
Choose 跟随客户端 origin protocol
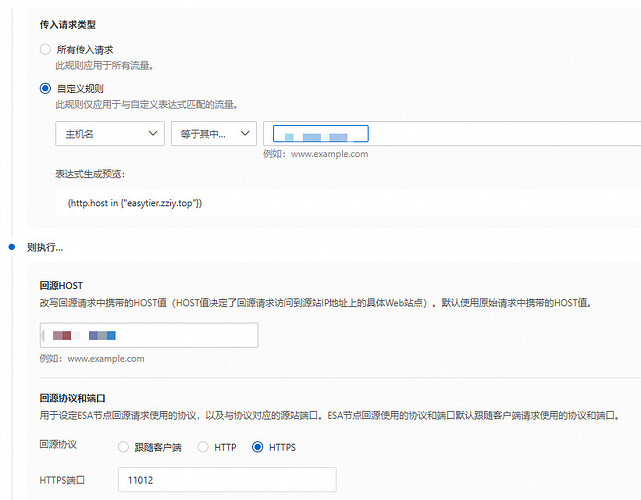(x=123, y=447)
